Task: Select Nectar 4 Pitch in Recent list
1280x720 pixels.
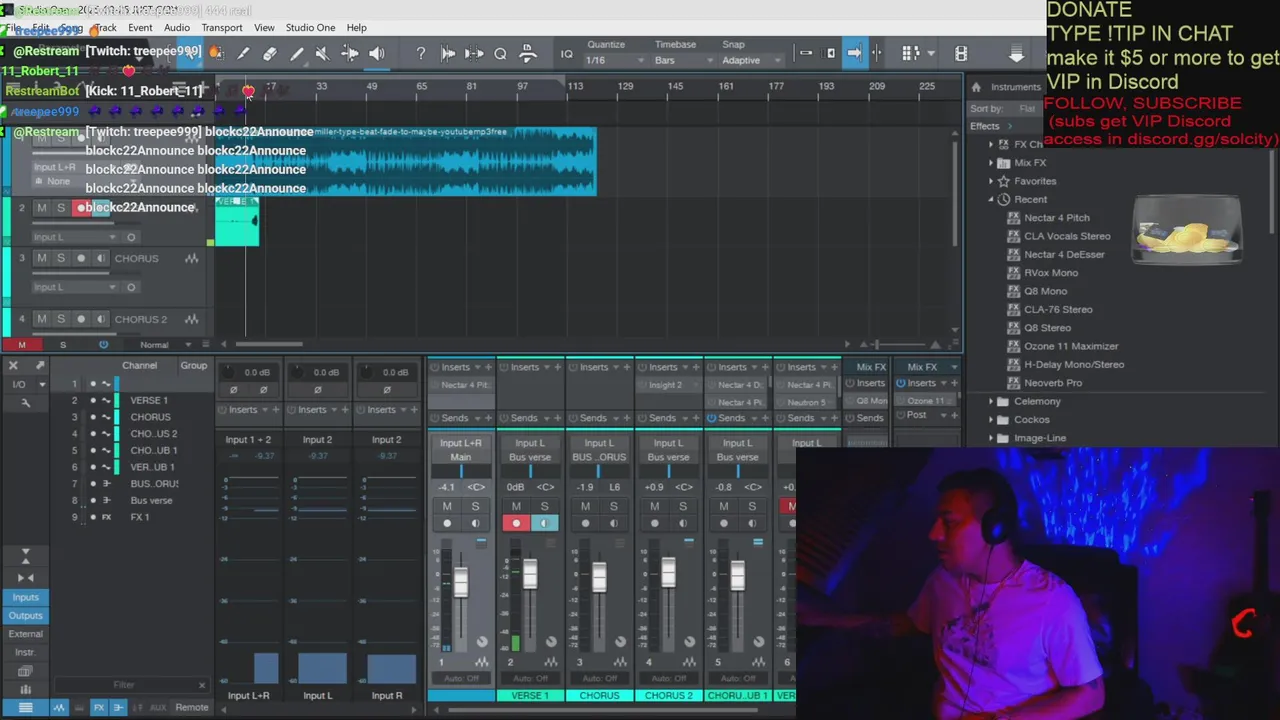Action: [1057, 218]
